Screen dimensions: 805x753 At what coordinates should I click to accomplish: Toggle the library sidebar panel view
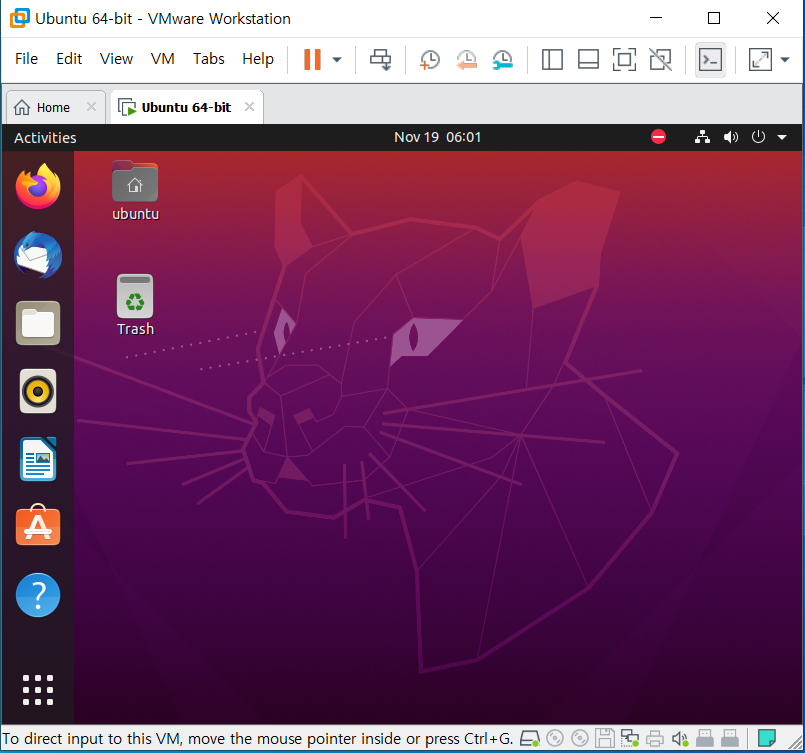pos(552,60)
